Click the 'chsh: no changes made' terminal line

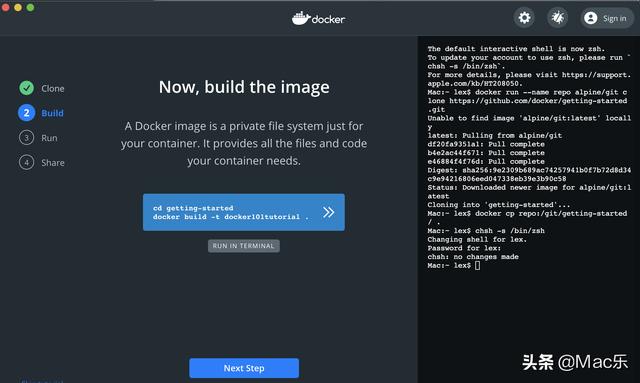473,257
